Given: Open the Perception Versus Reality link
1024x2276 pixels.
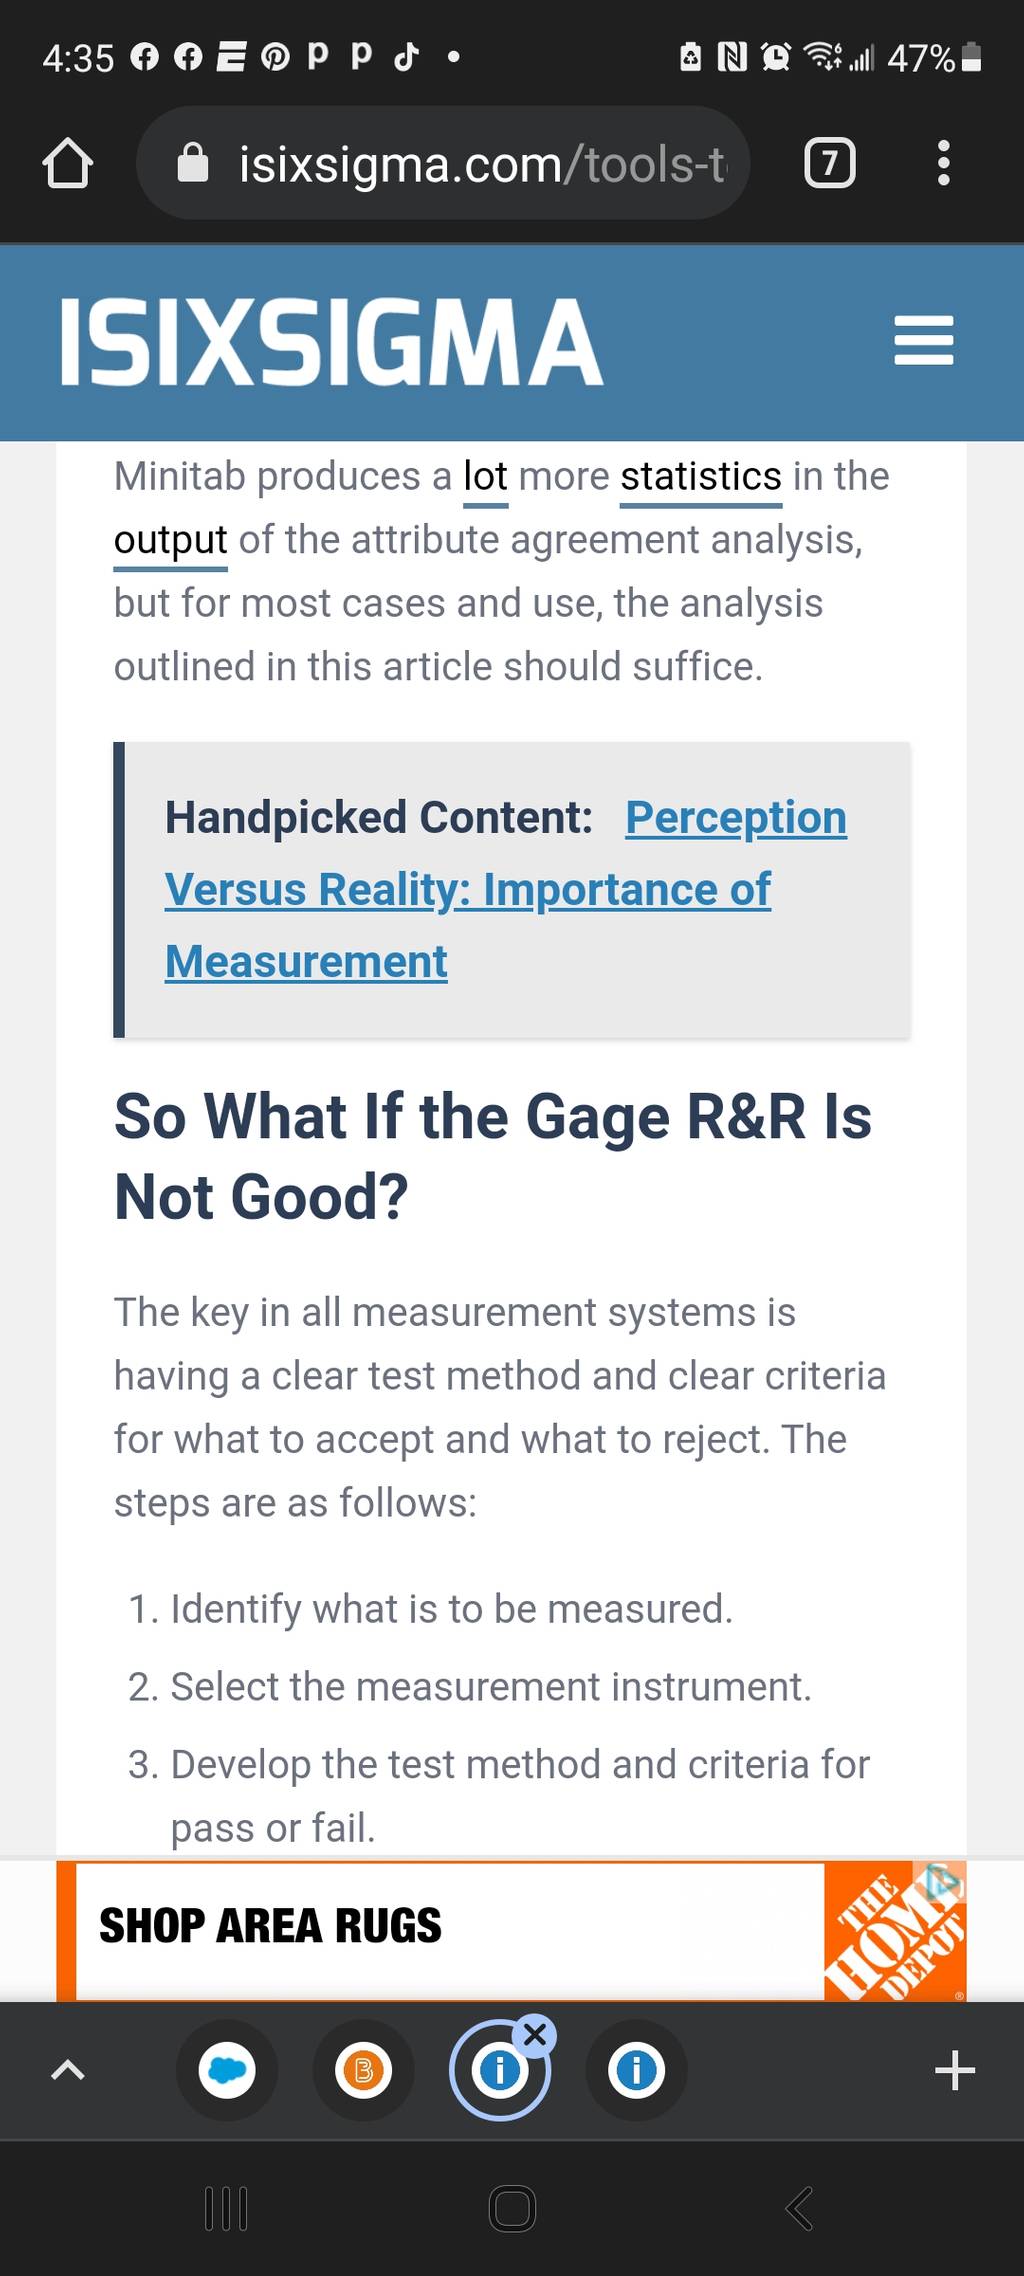Looking at the screenshot, I should click(x=506, y=889).
